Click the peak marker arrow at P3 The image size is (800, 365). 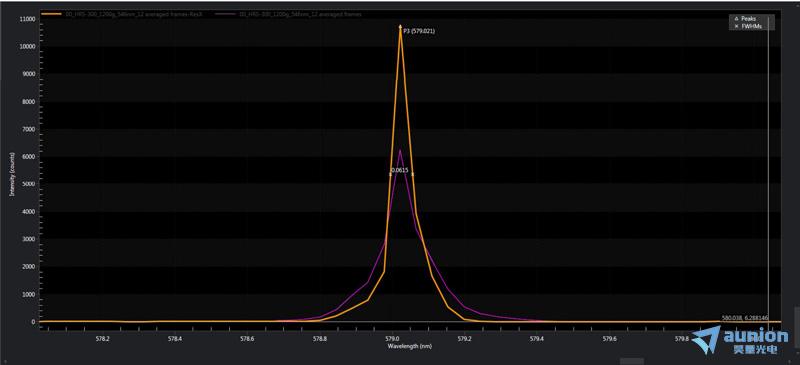(401, 26)
